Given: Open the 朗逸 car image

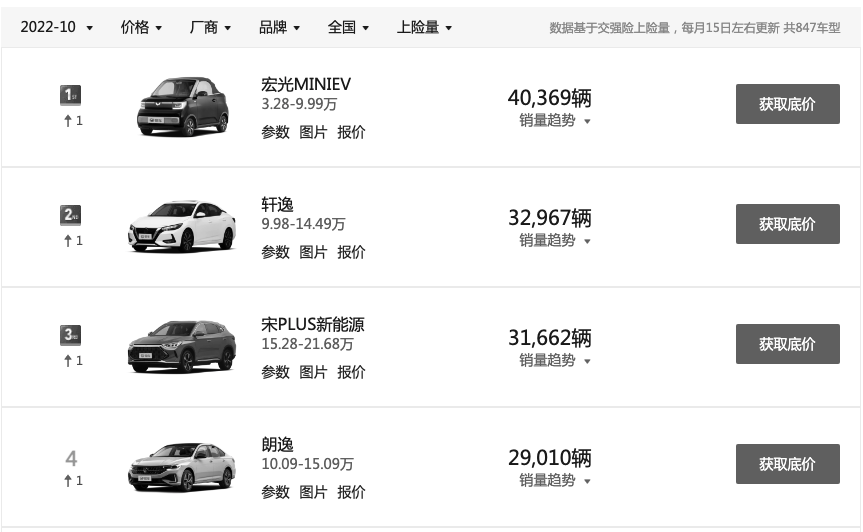Looking at the screenshot, I should pyautogui.click(x=182, y=467).
